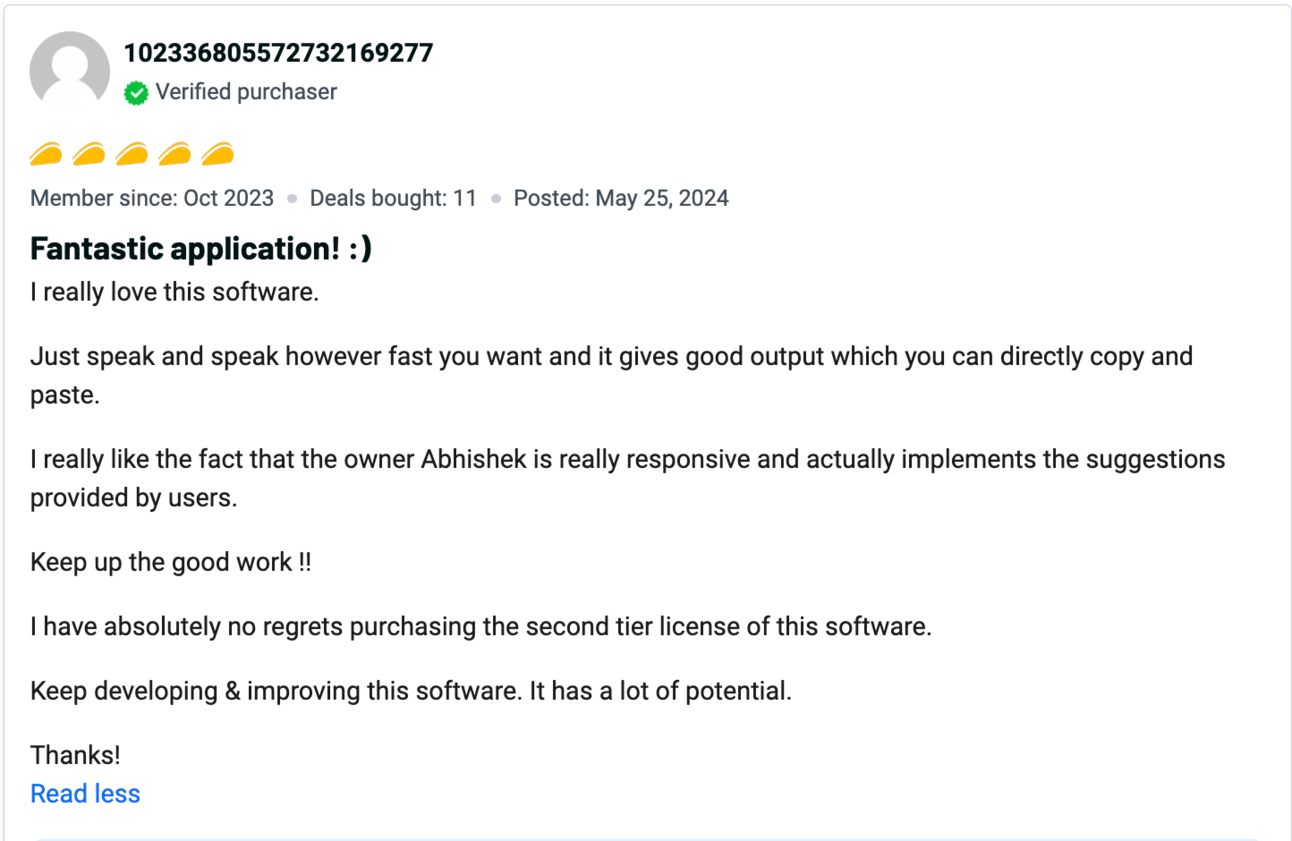Click the gray user avatar icon
Image resolution: width=1292 pixels, height=841 pixels.
point(70,70)
